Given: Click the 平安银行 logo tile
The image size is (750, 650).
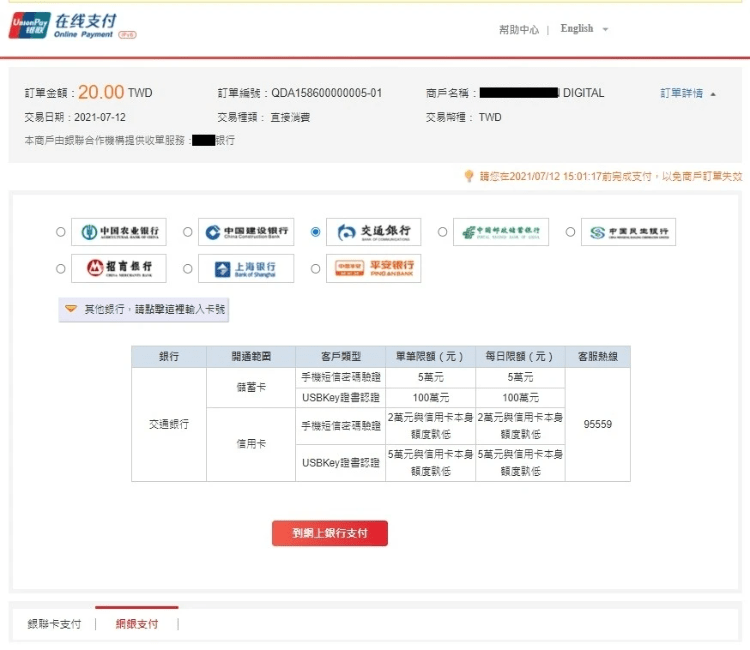Looking at the screenshot, I should pos(374,268).
